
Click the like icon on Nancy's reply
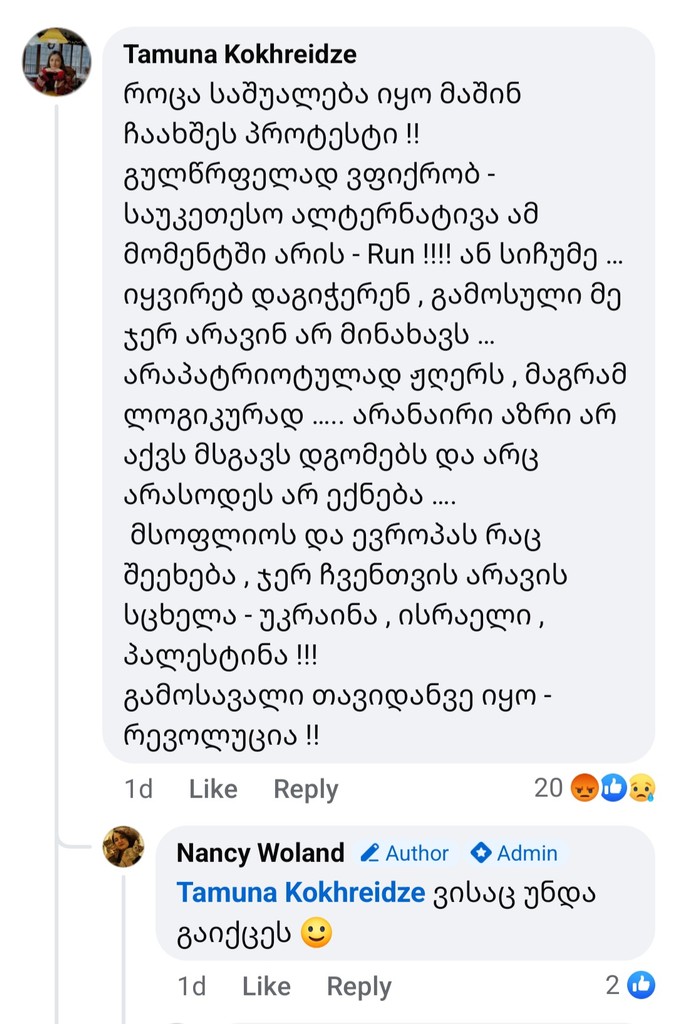[x=641, y=986]
